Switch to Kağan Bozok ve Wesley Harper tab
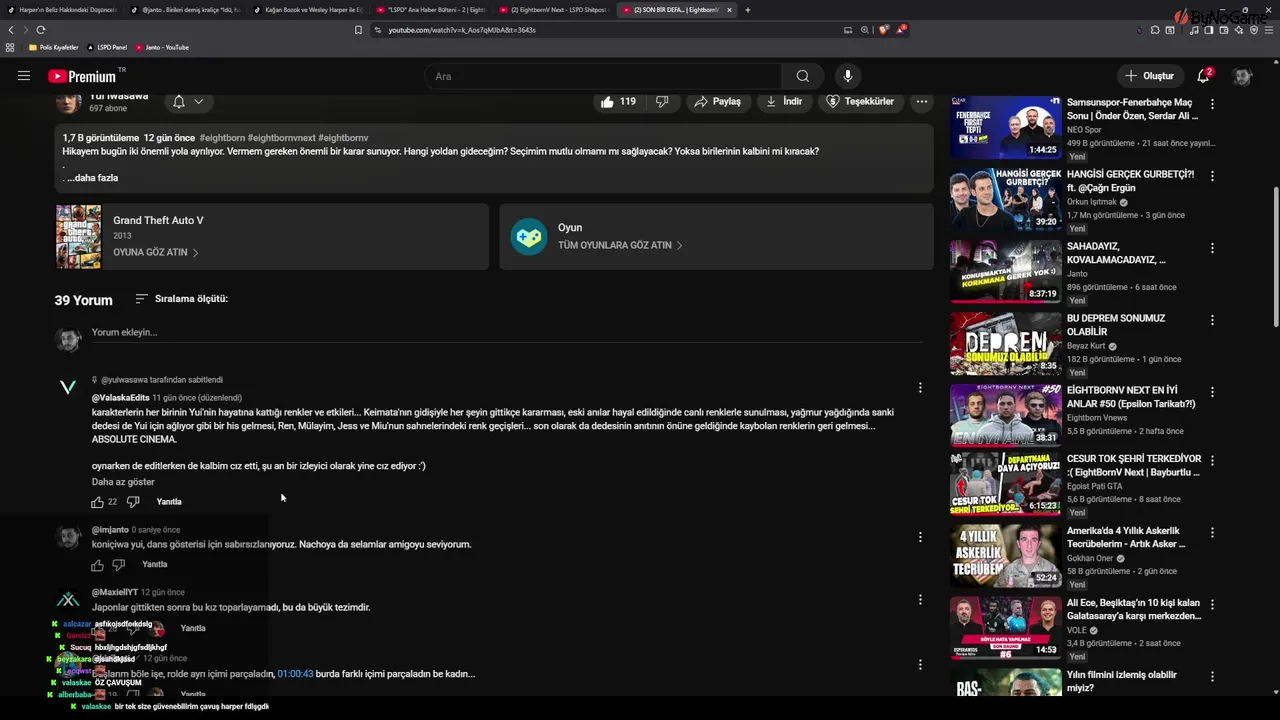 pyautogui.click(x=309, y=10)
